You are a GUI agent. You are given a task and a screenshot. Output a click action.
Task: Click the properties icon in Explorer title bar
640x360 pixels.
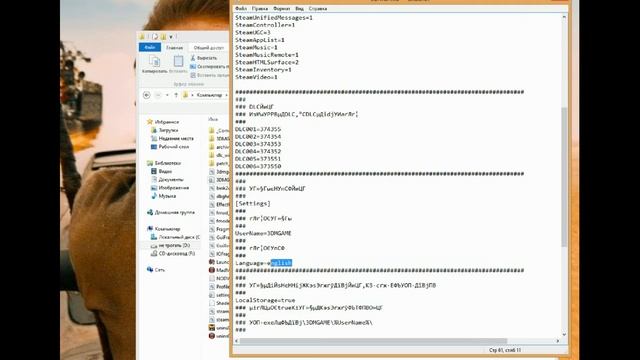pyautogui.click(x=155, y=37)
